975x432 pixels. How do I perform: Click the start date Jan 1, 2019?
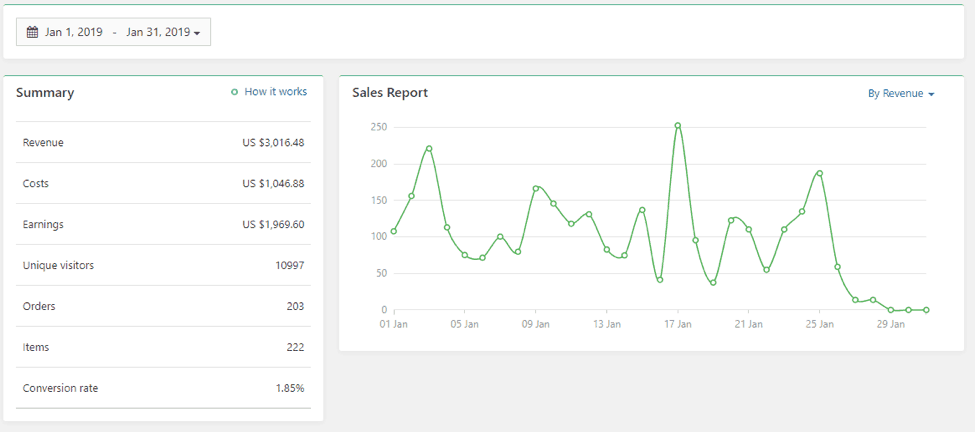[74, 33]
